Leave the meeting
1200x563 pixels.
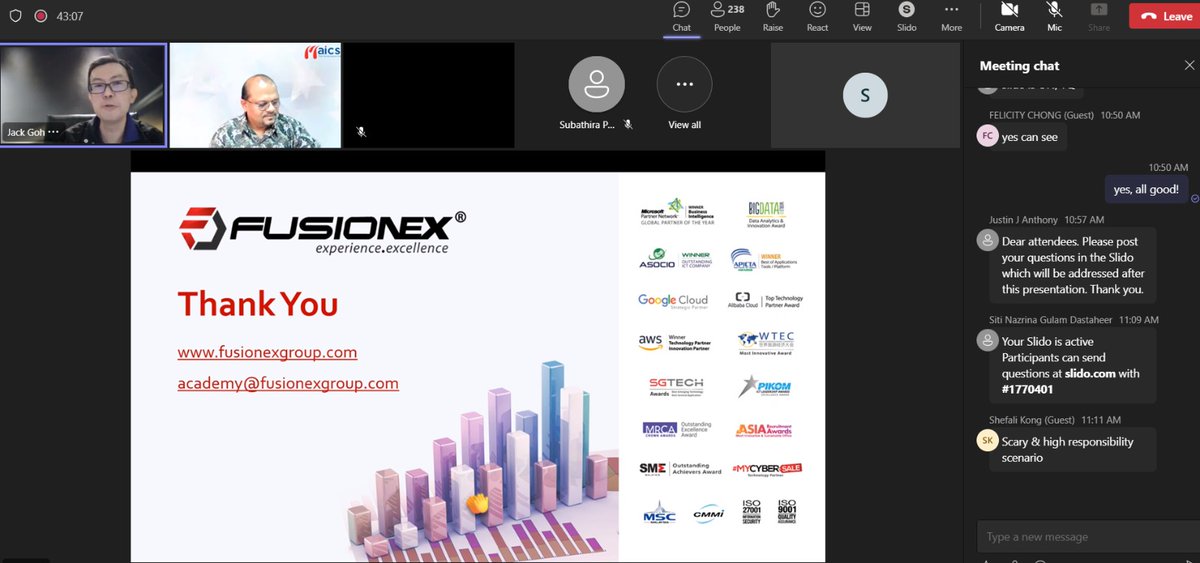(x=1164, y=16)
